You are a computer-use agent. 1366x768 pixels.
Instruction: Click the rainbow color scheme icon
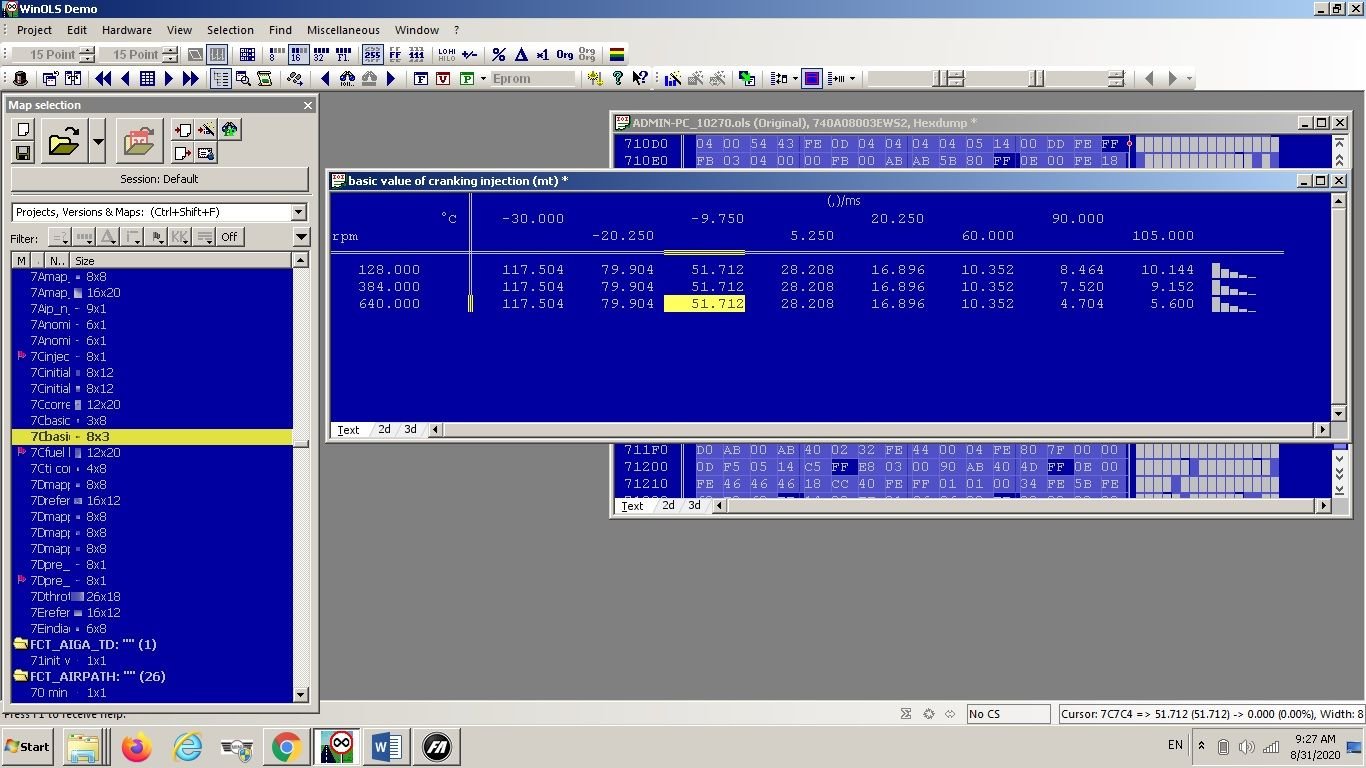click(x=617, y=55)
